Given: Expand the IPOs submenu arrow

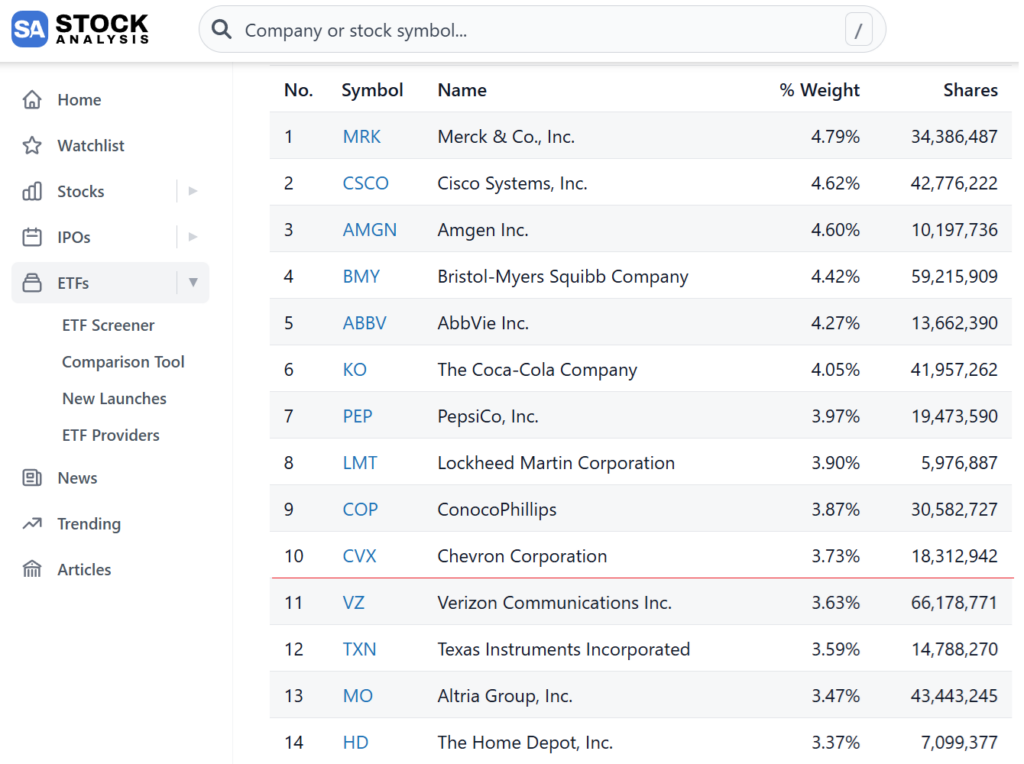Looking at the screenshot, I should pos(193,237).
